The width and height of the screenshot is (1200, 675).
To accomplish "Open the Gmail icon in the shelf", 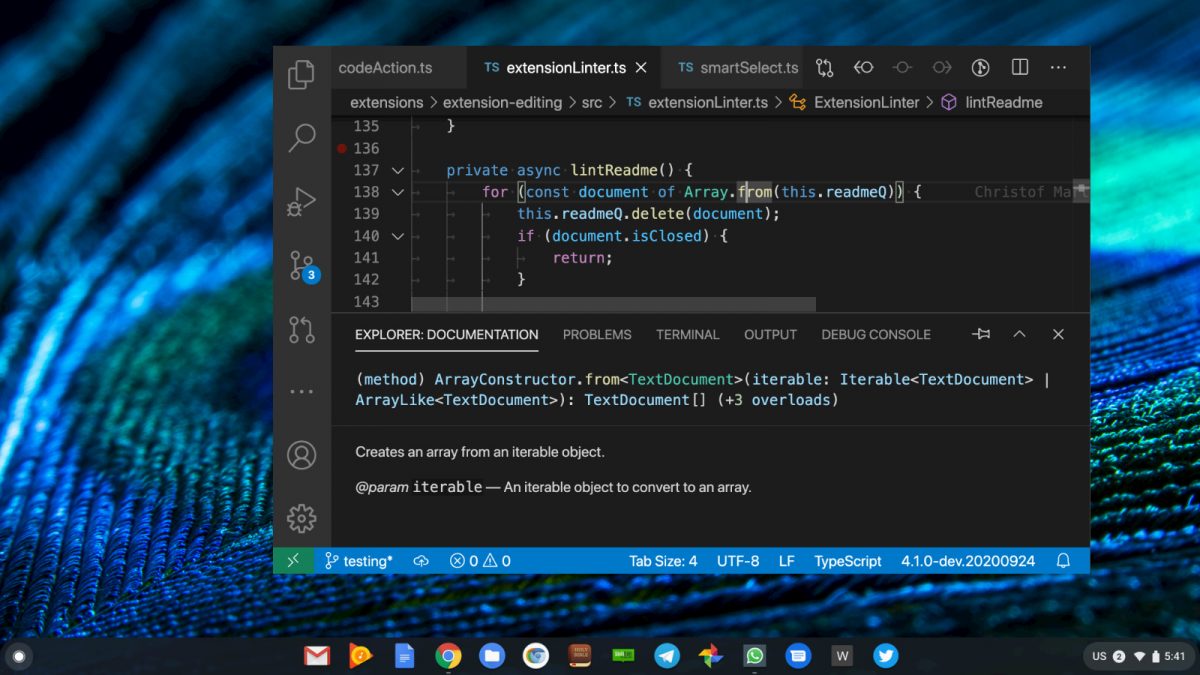I will 317,656.
